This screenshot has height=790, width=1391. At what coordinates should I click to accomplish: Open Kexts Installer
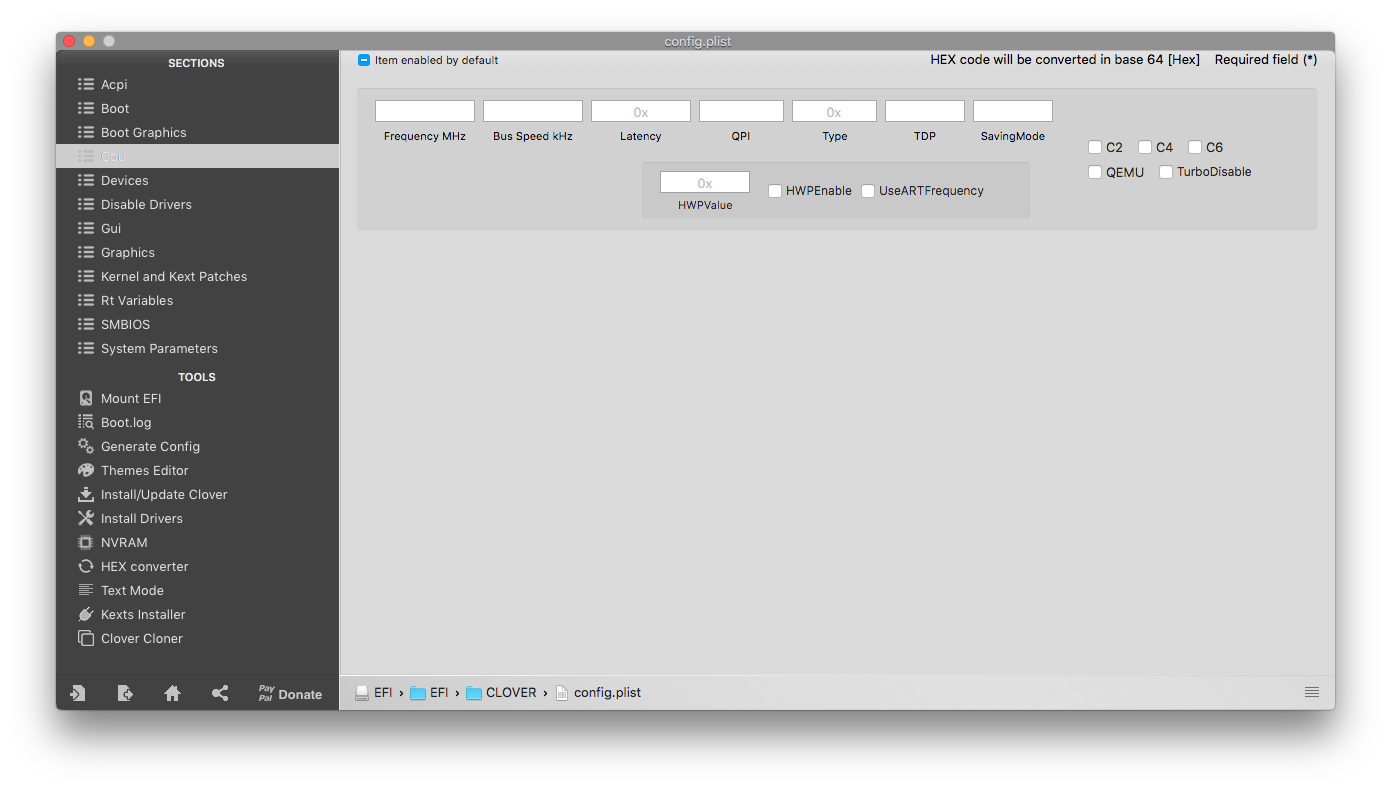point(197,614)
